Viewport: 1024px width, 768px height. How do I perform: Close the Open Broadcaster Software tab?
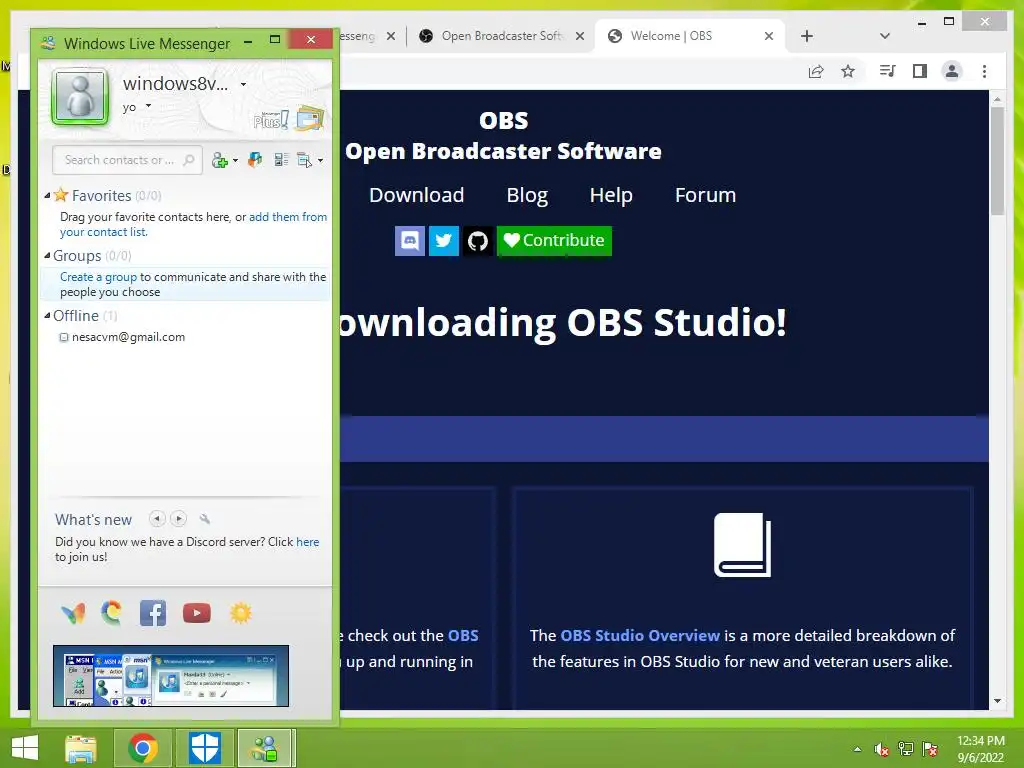tap(579, 36)
